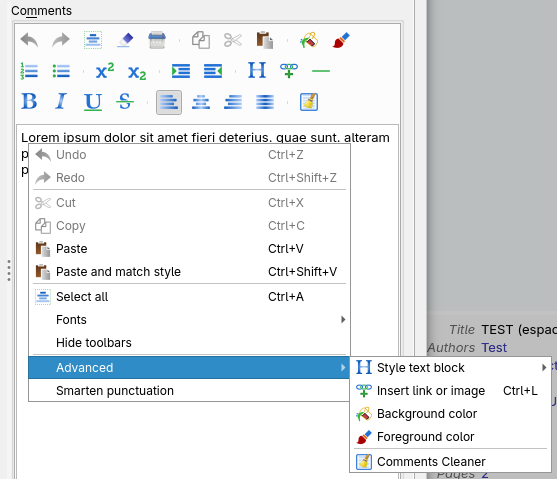557x479 pixels.
Task: Apply subscript formatting
Action: tap(137, 72)
